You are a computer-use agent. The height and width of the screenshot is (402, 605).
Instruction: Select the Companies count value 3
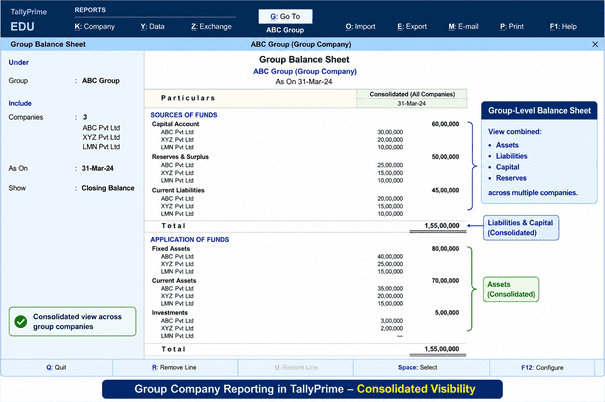(x=85, y=117)
